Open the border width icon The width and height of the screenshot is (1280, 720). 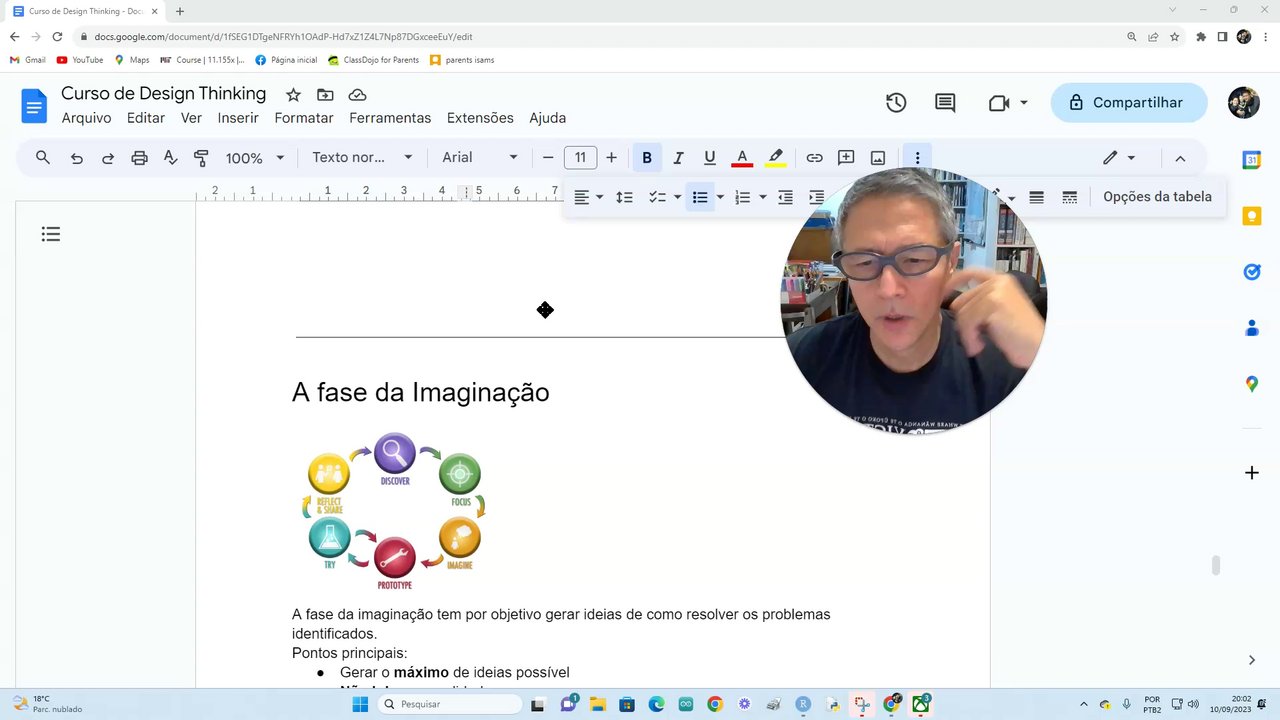tap(1037, 197)
